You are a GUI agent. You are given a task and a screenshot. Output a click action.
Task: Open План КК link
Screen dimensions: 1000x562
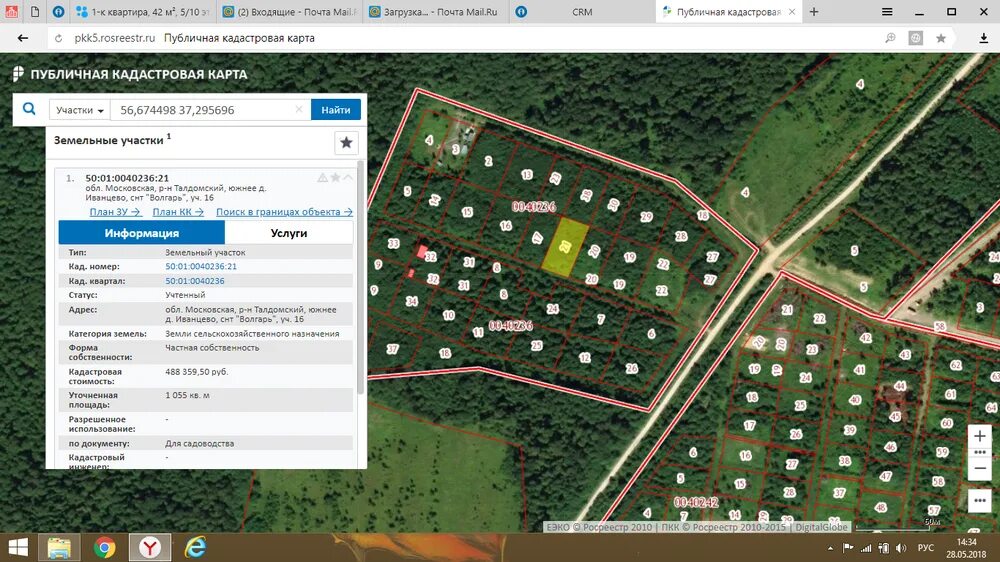(178, 212)
